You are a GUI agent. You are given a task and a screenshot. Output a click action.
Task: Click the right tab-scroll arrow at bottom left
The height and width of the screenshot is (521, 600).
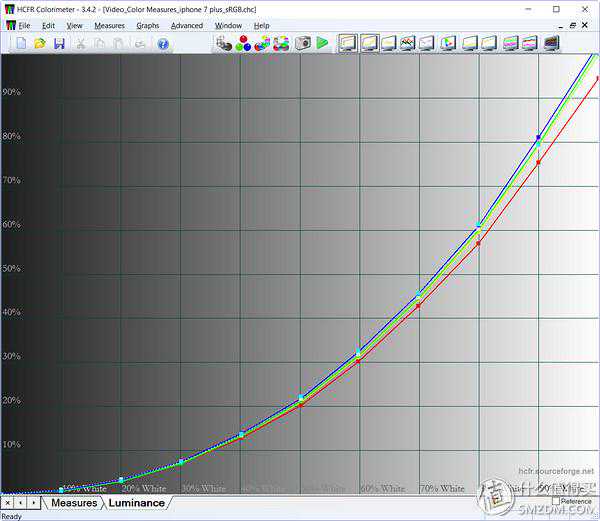(x=36, y=503)
